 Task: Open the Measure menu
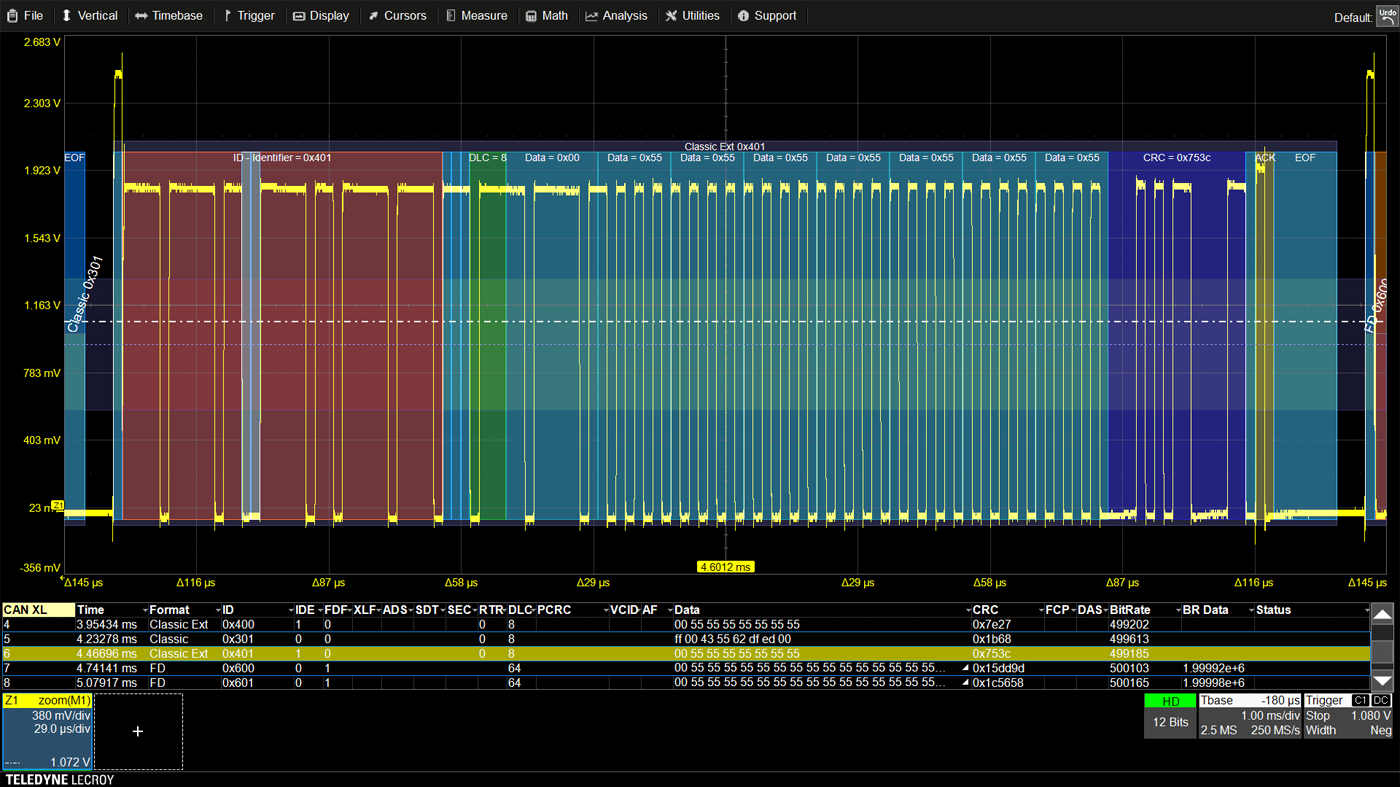[476, 16]
